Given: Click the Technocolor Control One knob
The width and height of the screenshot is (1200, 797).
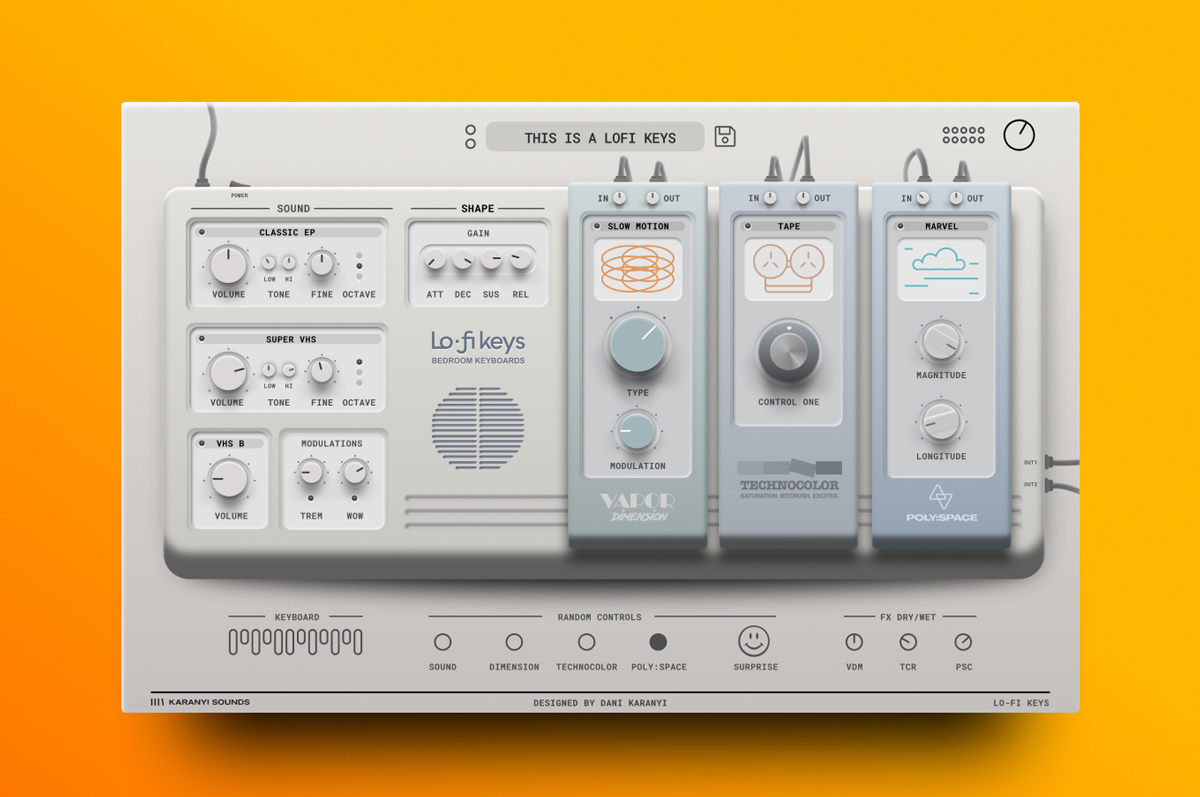Looking at the screenshot, I should coord(789,353).
